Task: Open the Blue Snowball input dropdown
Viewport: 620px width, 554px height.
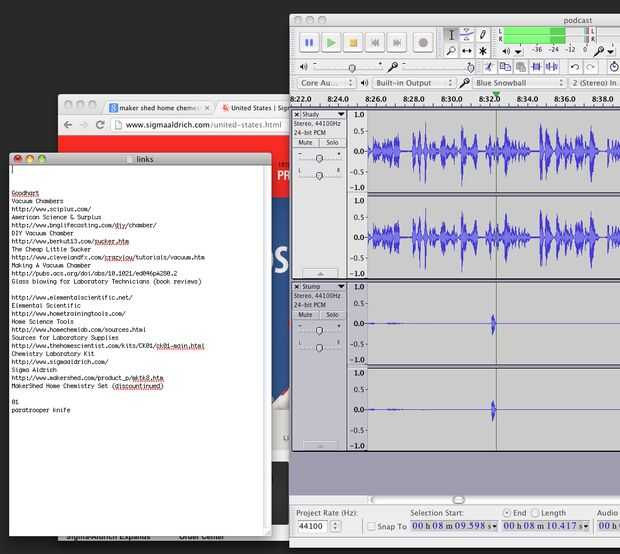Action: pyautogui.click(x=518, y=83)
